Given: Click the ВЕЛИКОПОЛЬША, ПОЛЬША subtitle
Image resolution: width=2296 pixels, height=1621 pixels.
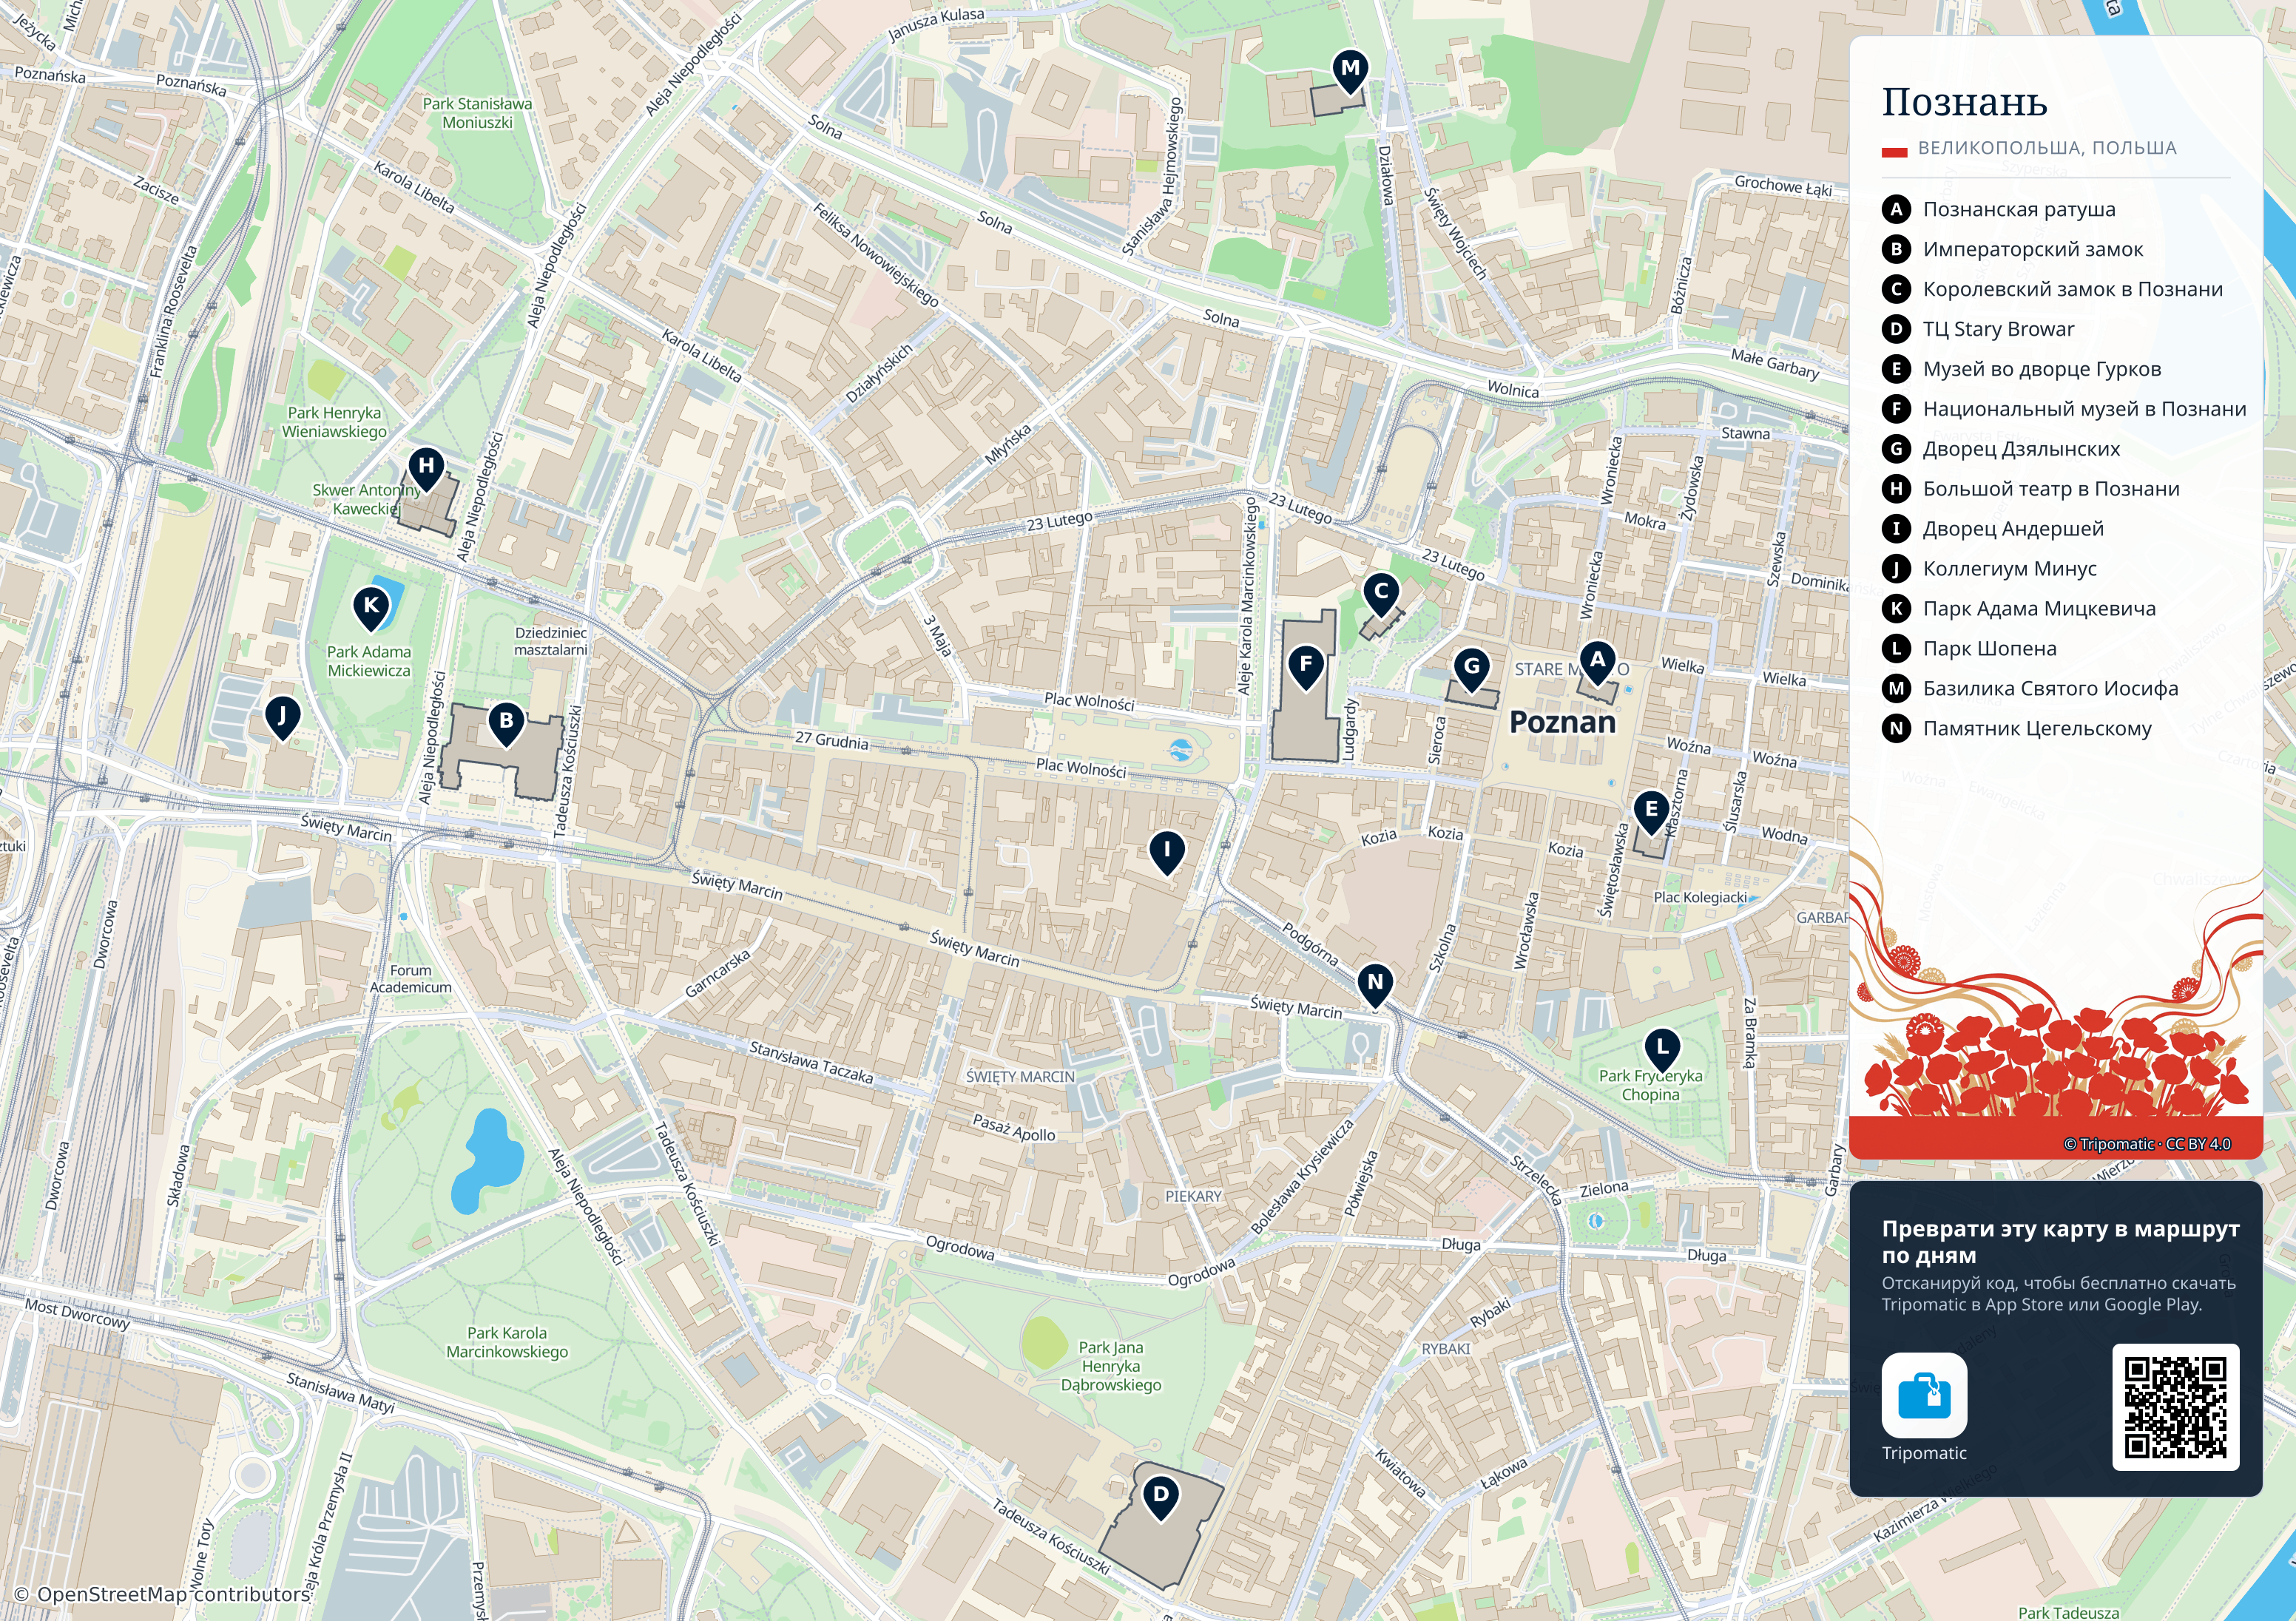Looking at the screenshot, I should [x=2046, y=148].
